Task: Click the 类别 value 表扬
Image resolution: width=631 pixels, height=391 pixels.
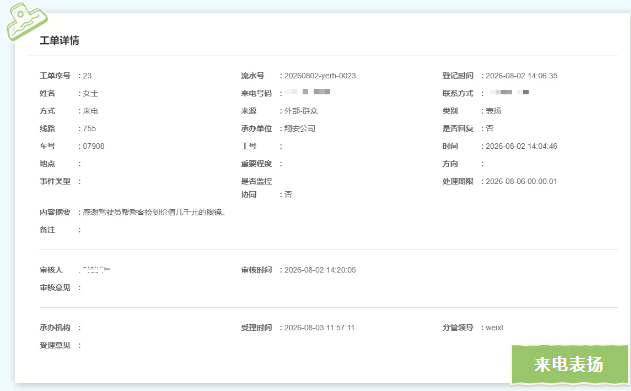Action: click(x=493, y=111)
